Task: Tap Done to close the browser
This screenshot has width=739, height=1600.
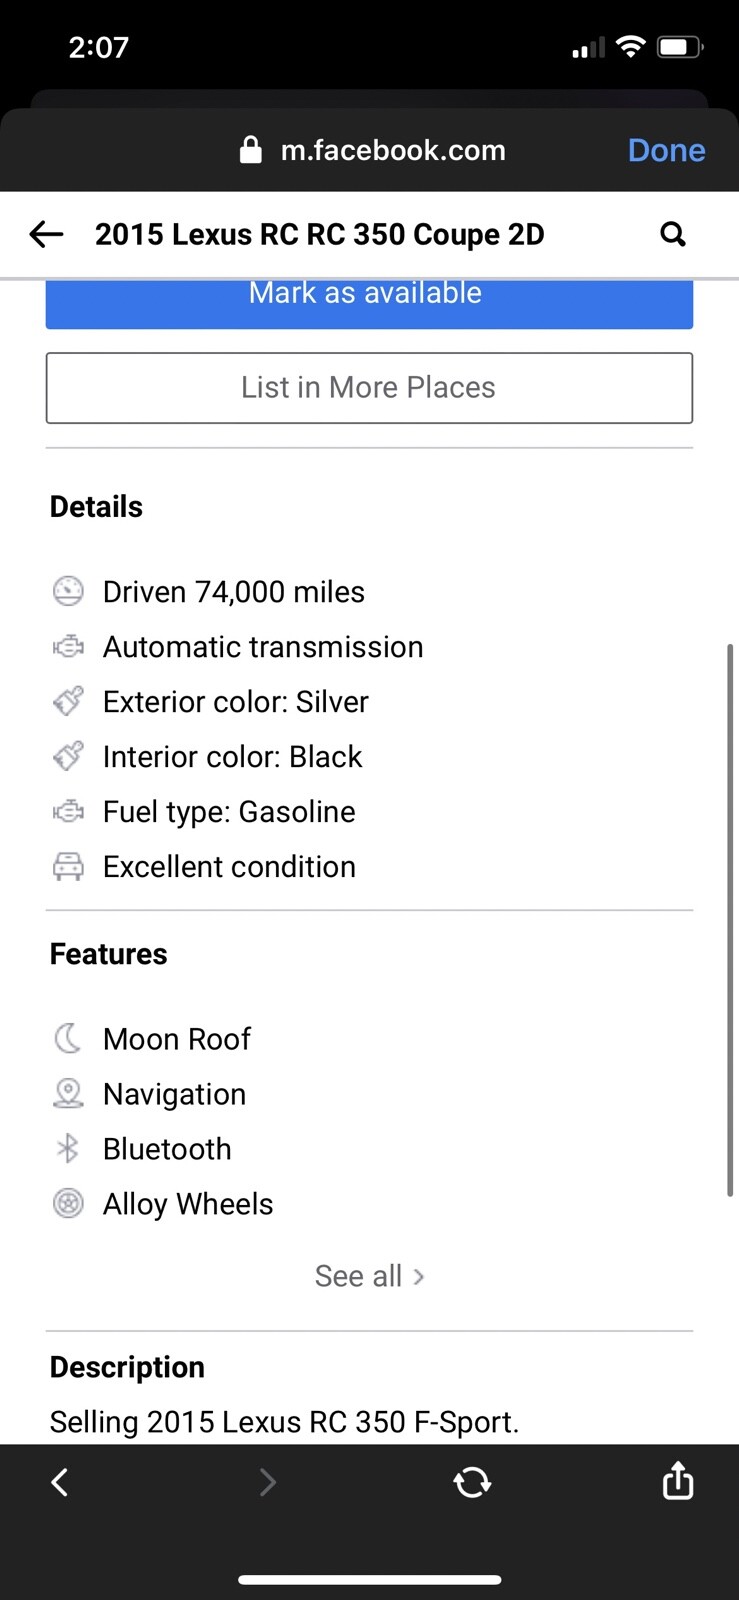Action: pyautogui.click(x=666, y=150)
